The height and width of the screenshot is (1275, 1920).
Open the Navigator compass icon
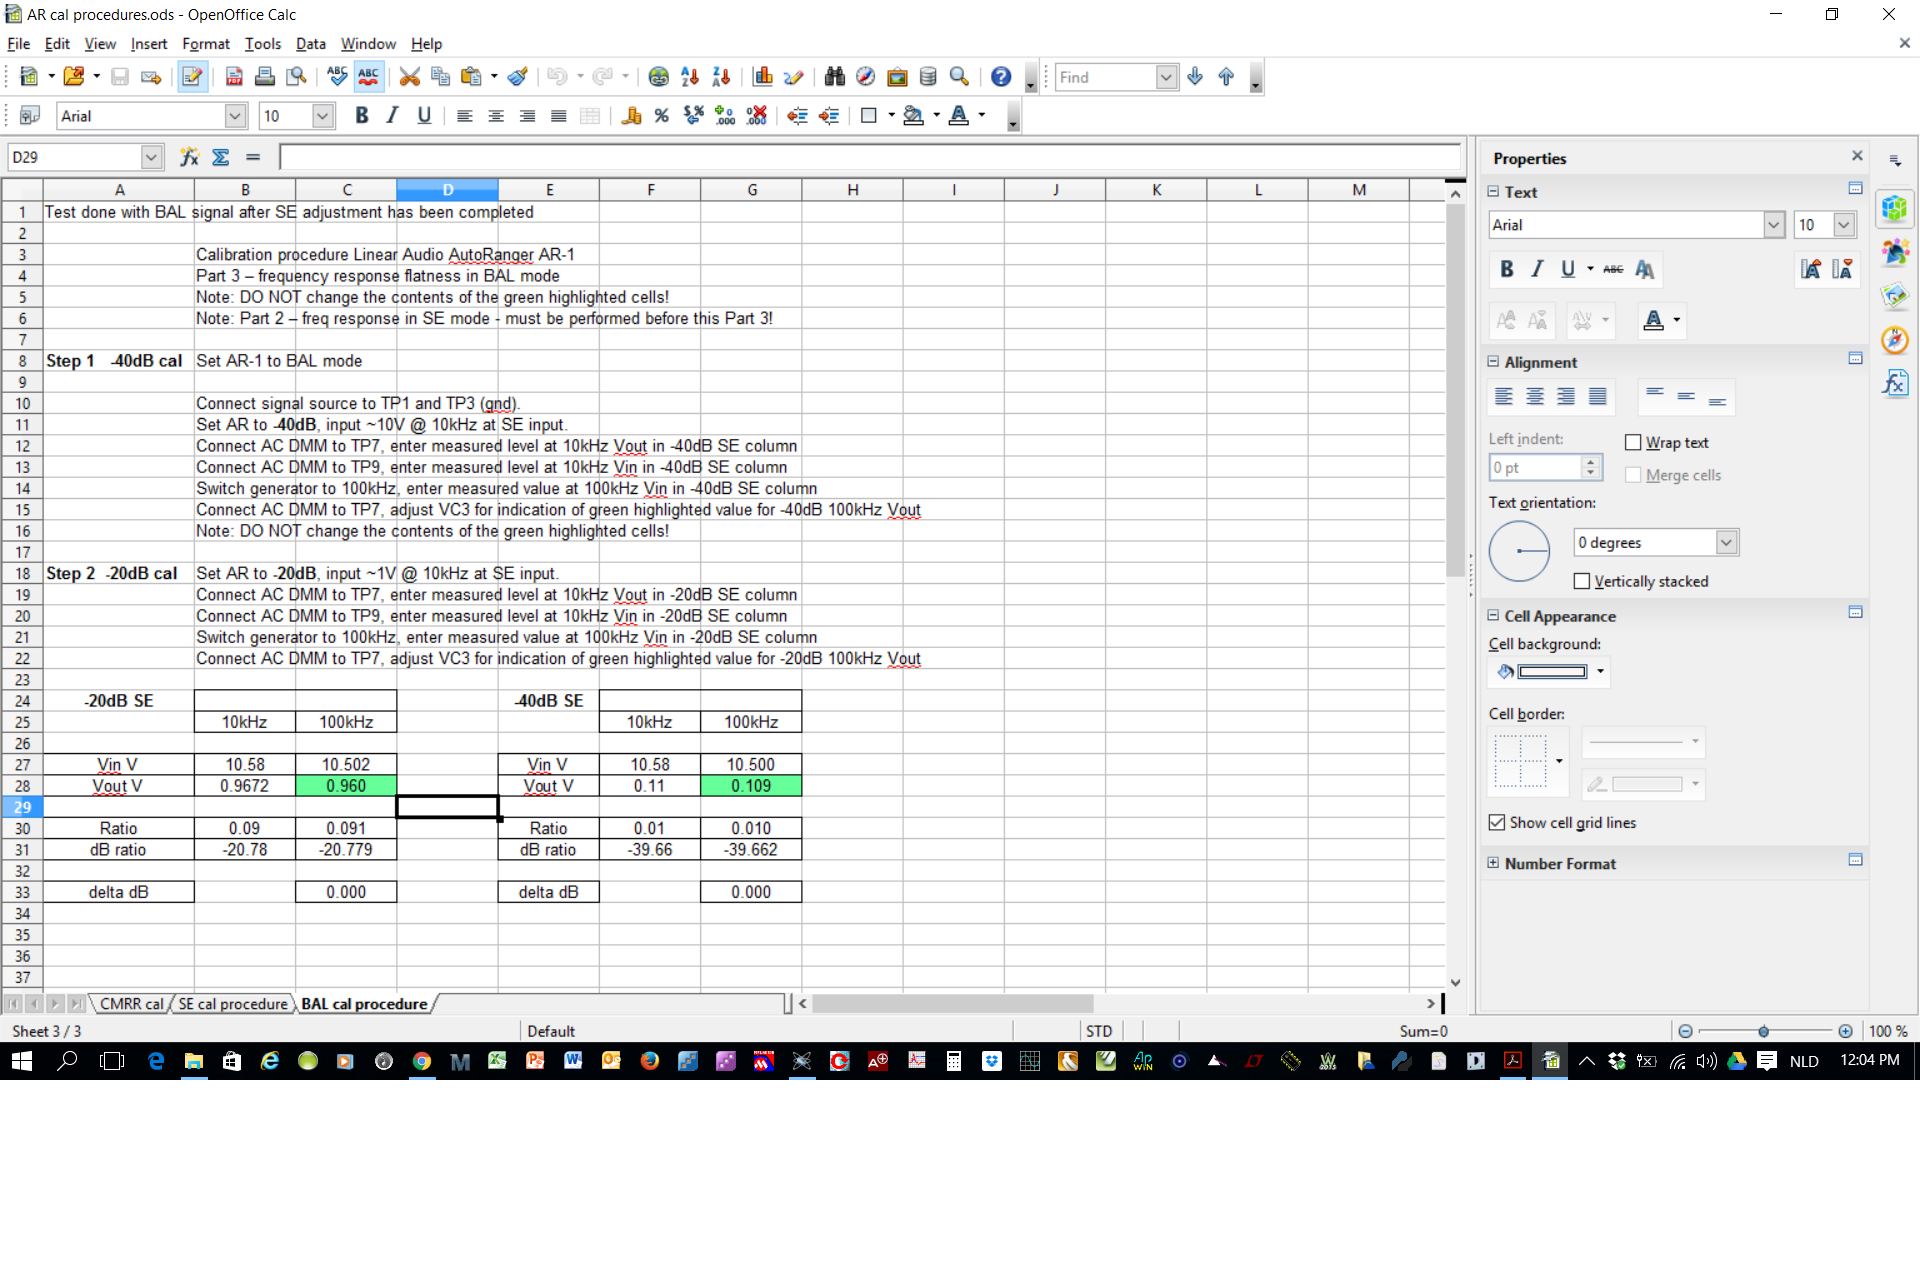pos(866,77)
